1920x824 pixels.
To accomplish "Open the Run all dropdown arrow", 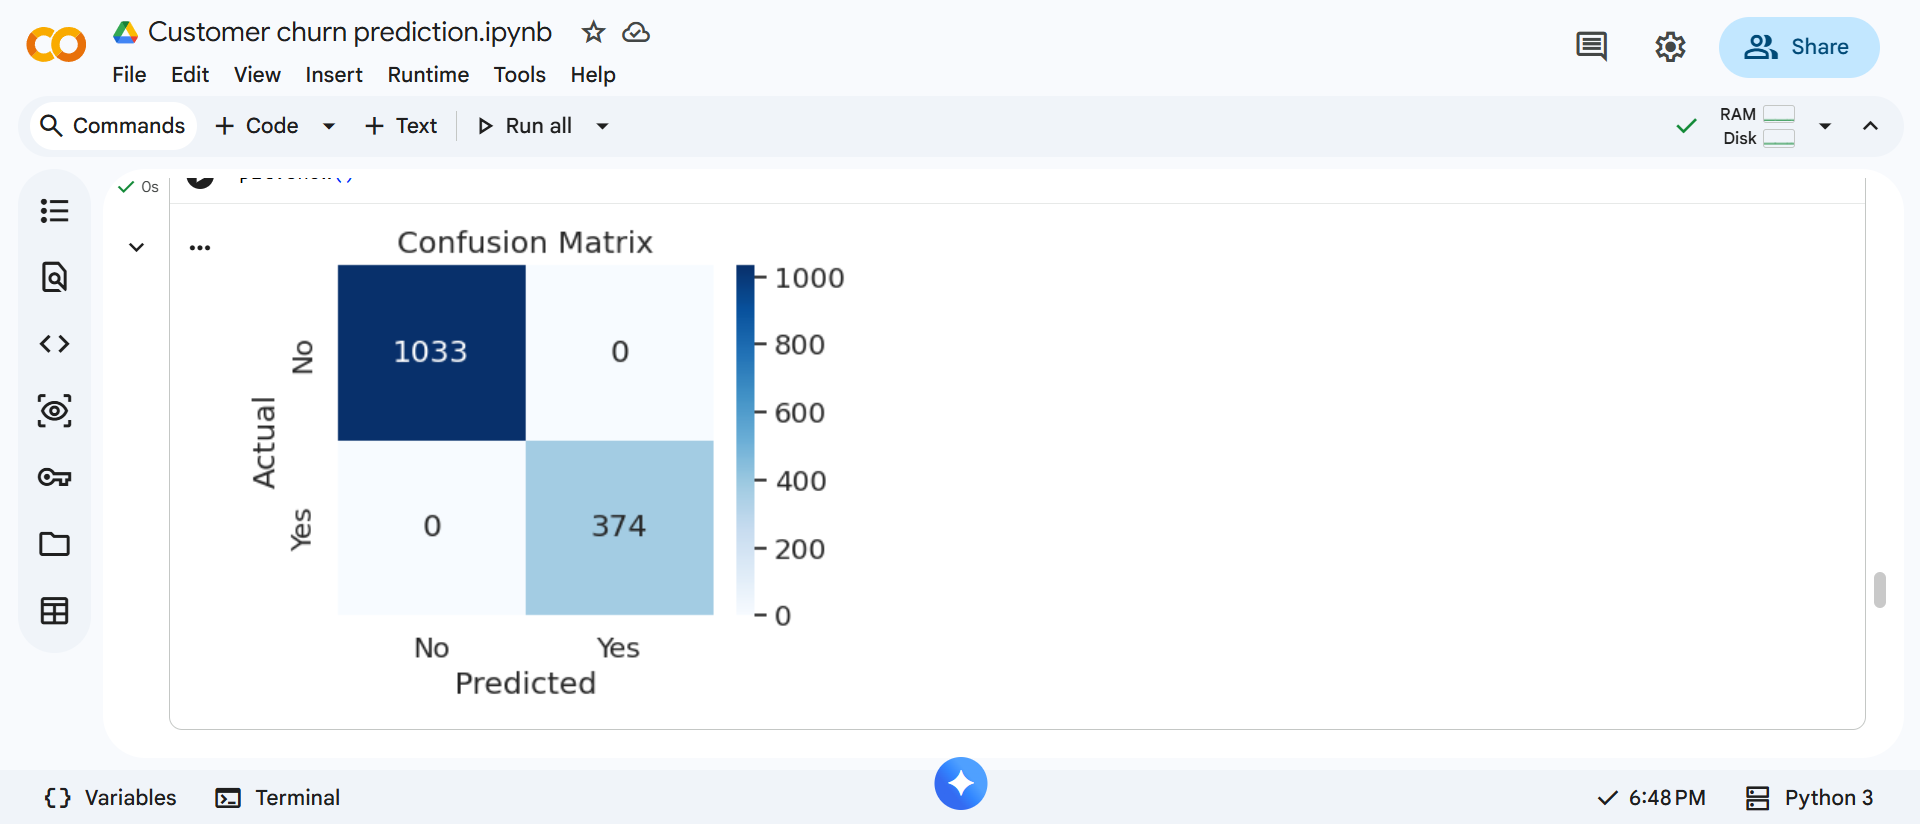I will (602, 126).
